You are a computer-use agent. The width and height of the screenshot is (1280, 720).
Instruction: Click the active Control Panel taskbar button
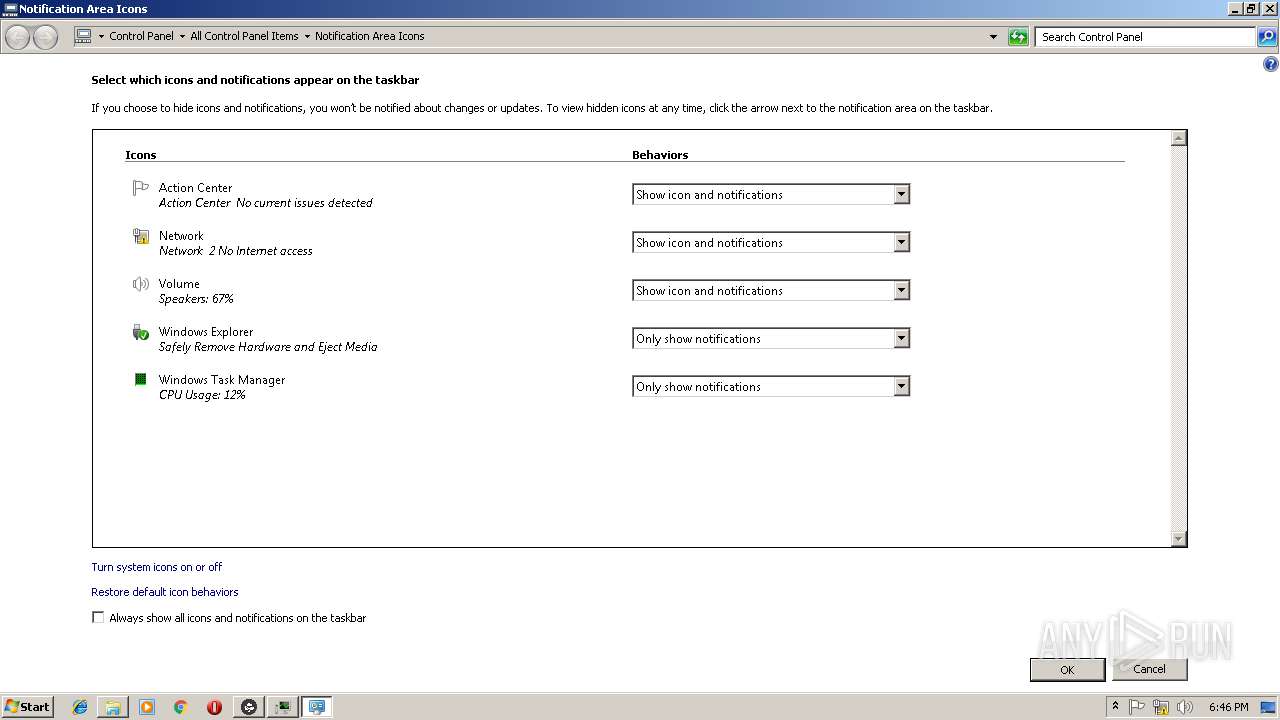coord(317,707)
